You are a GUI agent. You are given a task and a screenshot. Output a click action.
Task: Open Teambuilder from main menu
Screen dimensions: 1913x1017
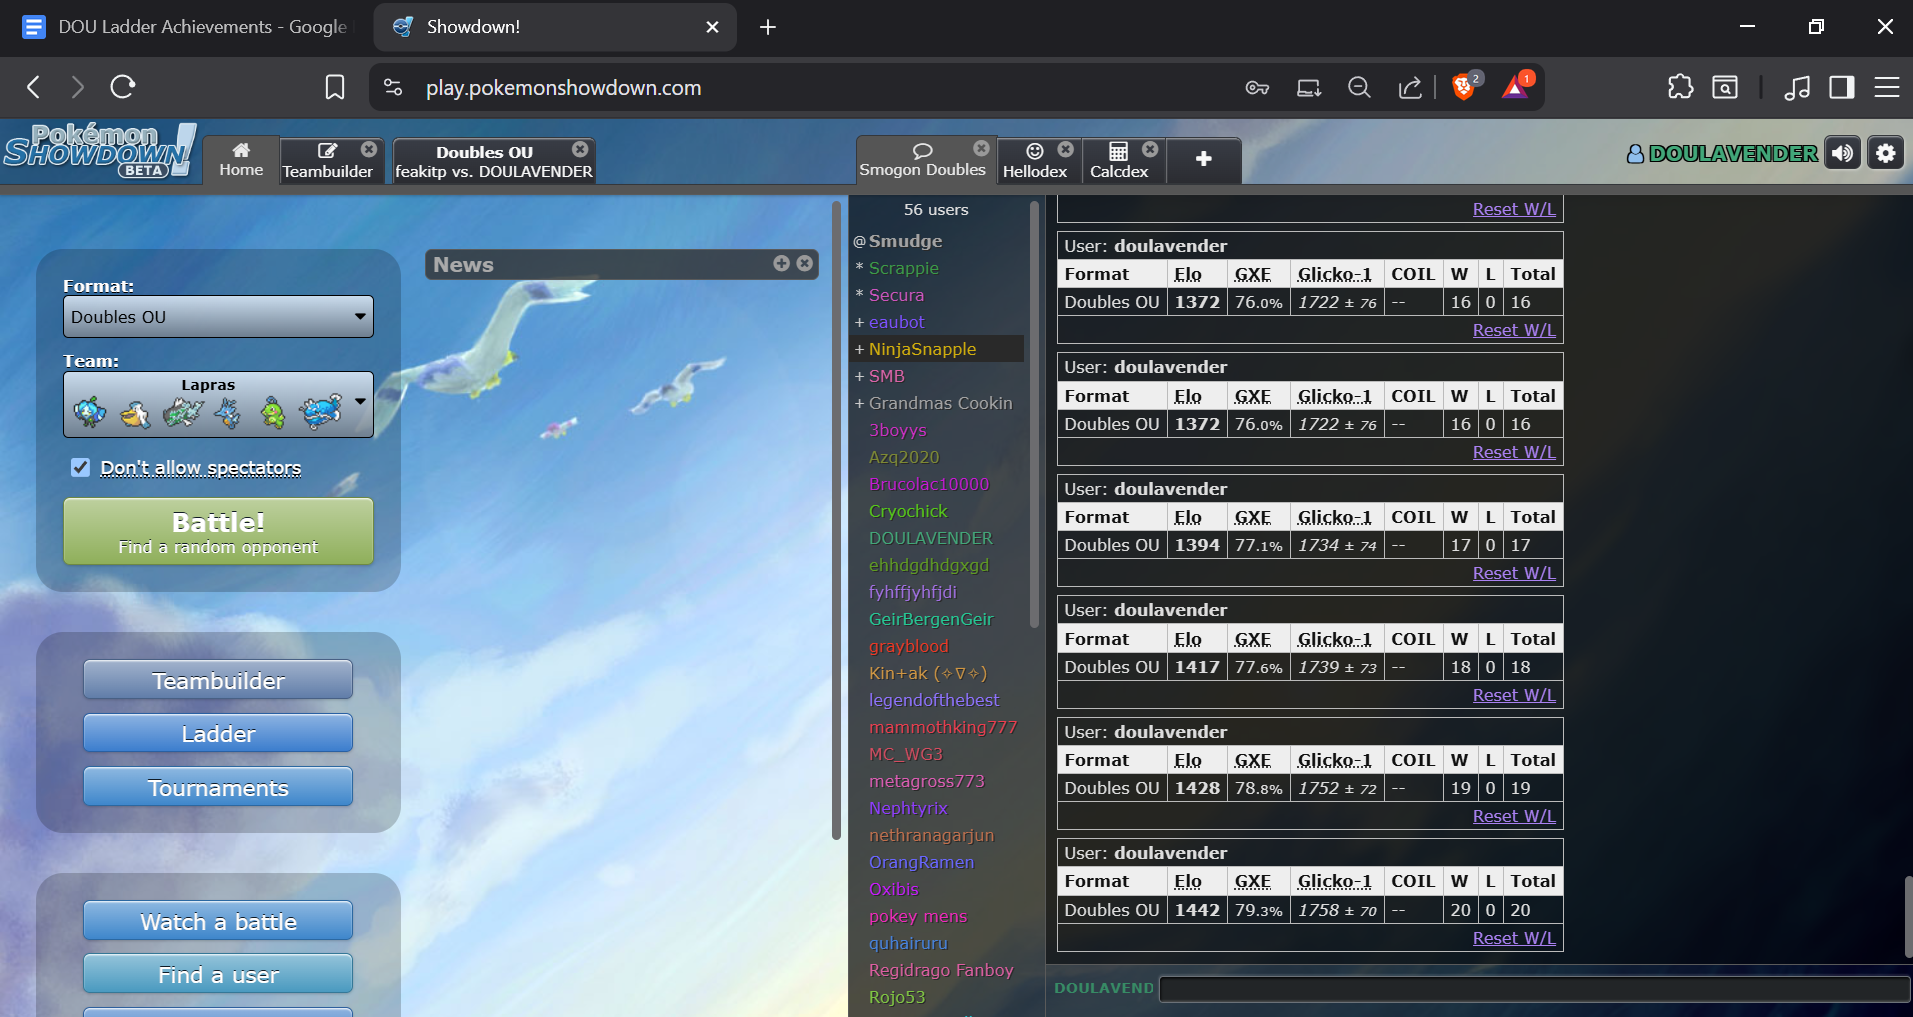pyautogui.click(x=218, y=680)
